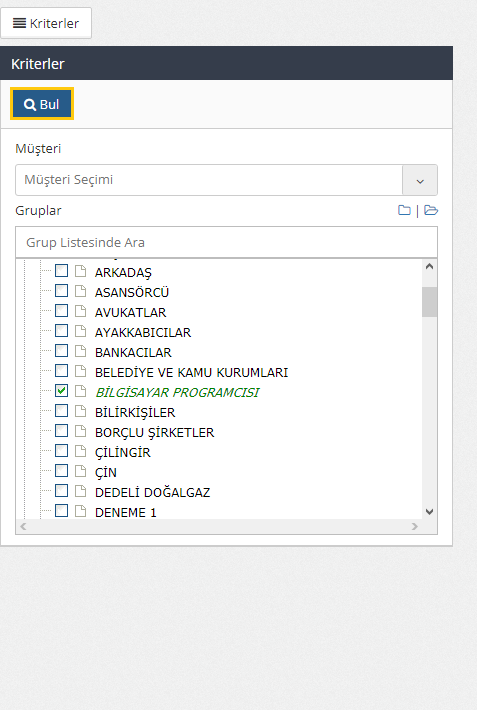Select the AYAKKABICILAR tree row label
The image size is (477, 710).
pyautogui.click(x=143, y=332)
